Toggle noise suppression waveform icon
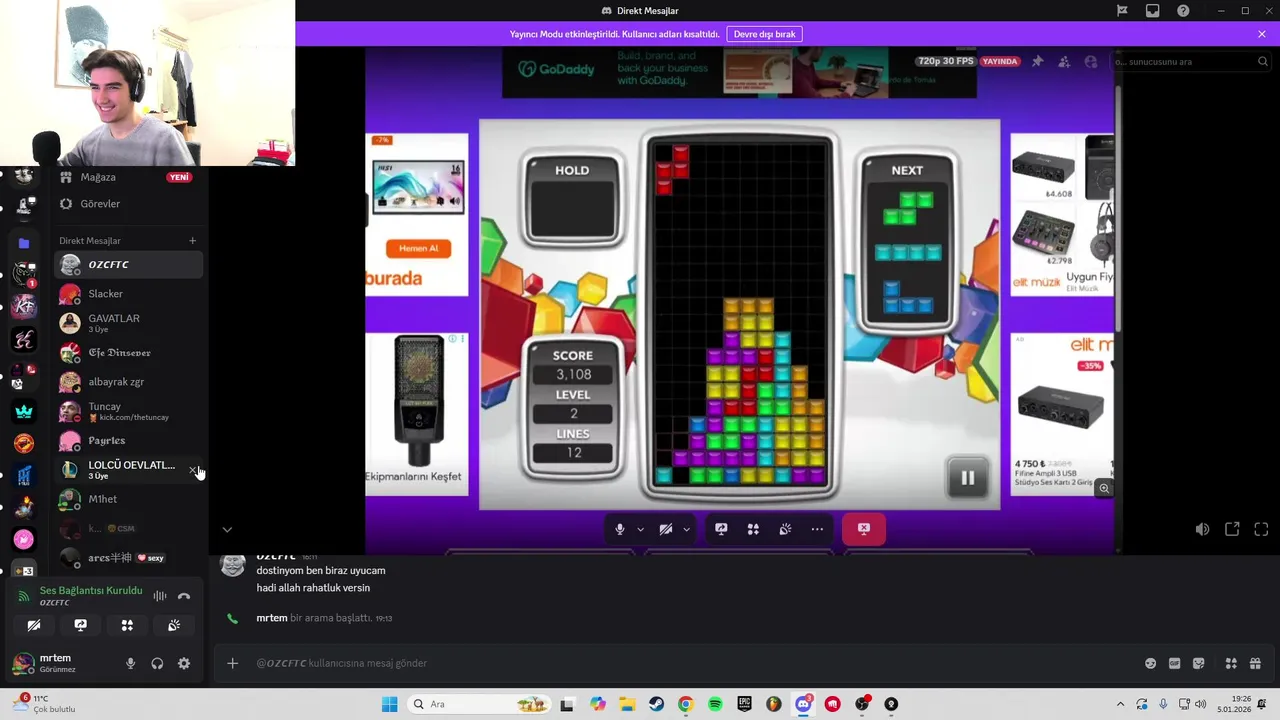Screen dimensions: 1280x720 pos(160,596)
